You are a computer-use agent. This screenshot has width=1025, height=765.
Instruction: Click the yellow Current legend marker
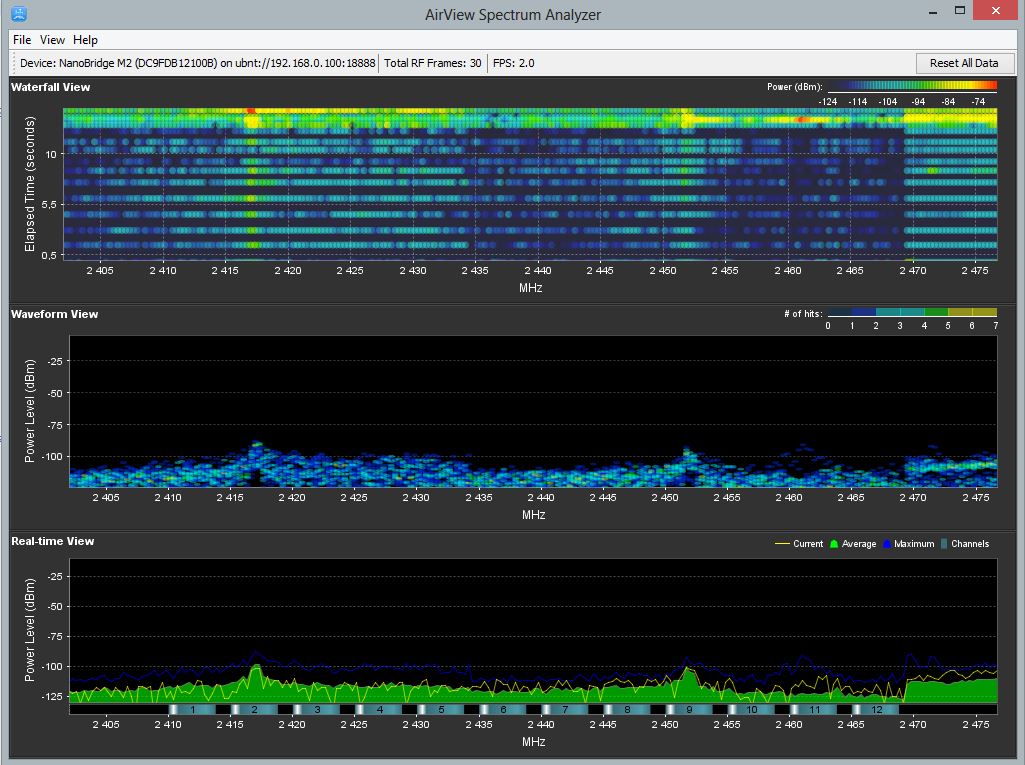[783, 544]
